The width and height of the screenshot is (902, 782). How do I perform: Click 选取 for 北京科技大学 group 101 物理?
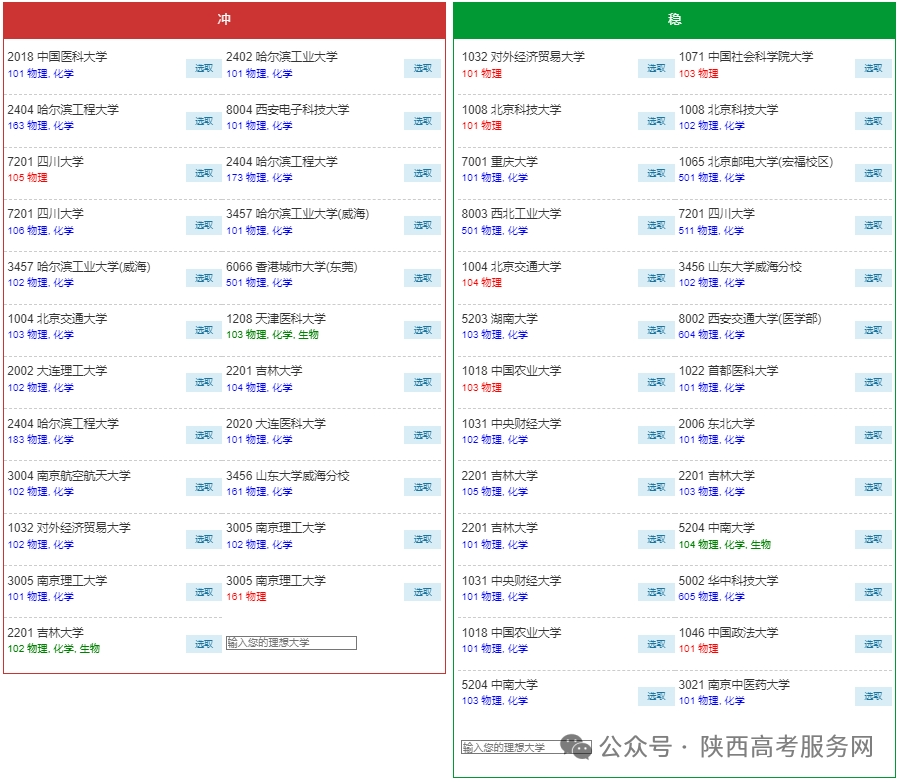coord(656,121)
